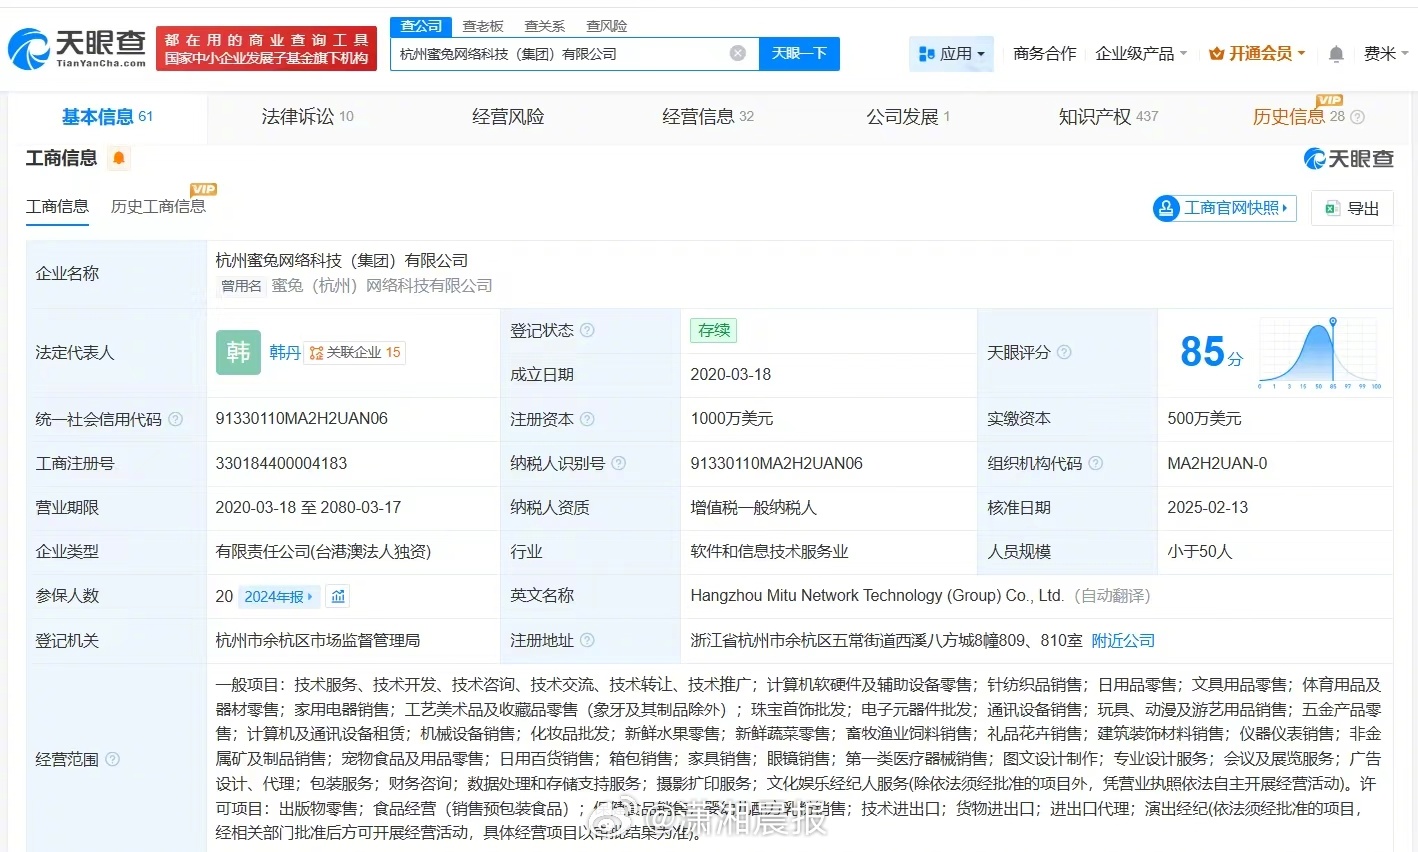
Task: Click the help icon beside 登记状态
Action: (588, 330)
